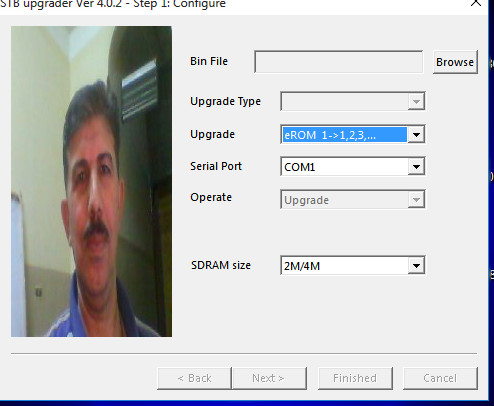
Task: Click the Next button
Action: click(269, 378)
